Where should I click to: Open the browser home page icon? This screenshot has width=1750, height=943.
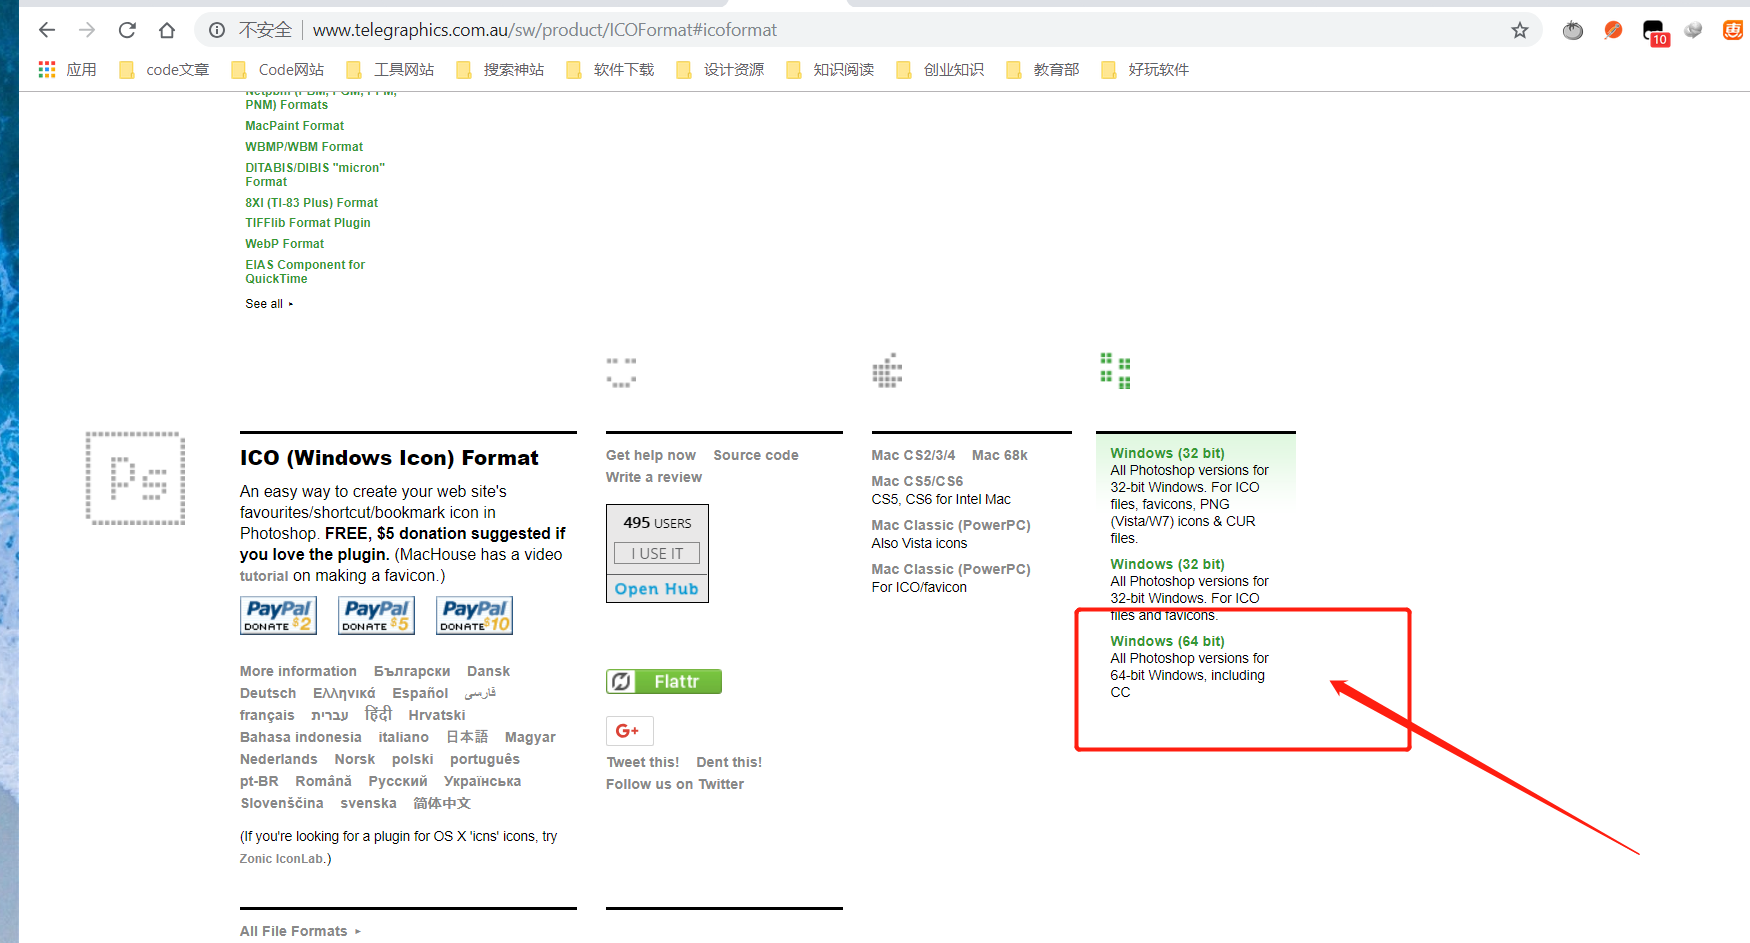(x=167, y=30)
